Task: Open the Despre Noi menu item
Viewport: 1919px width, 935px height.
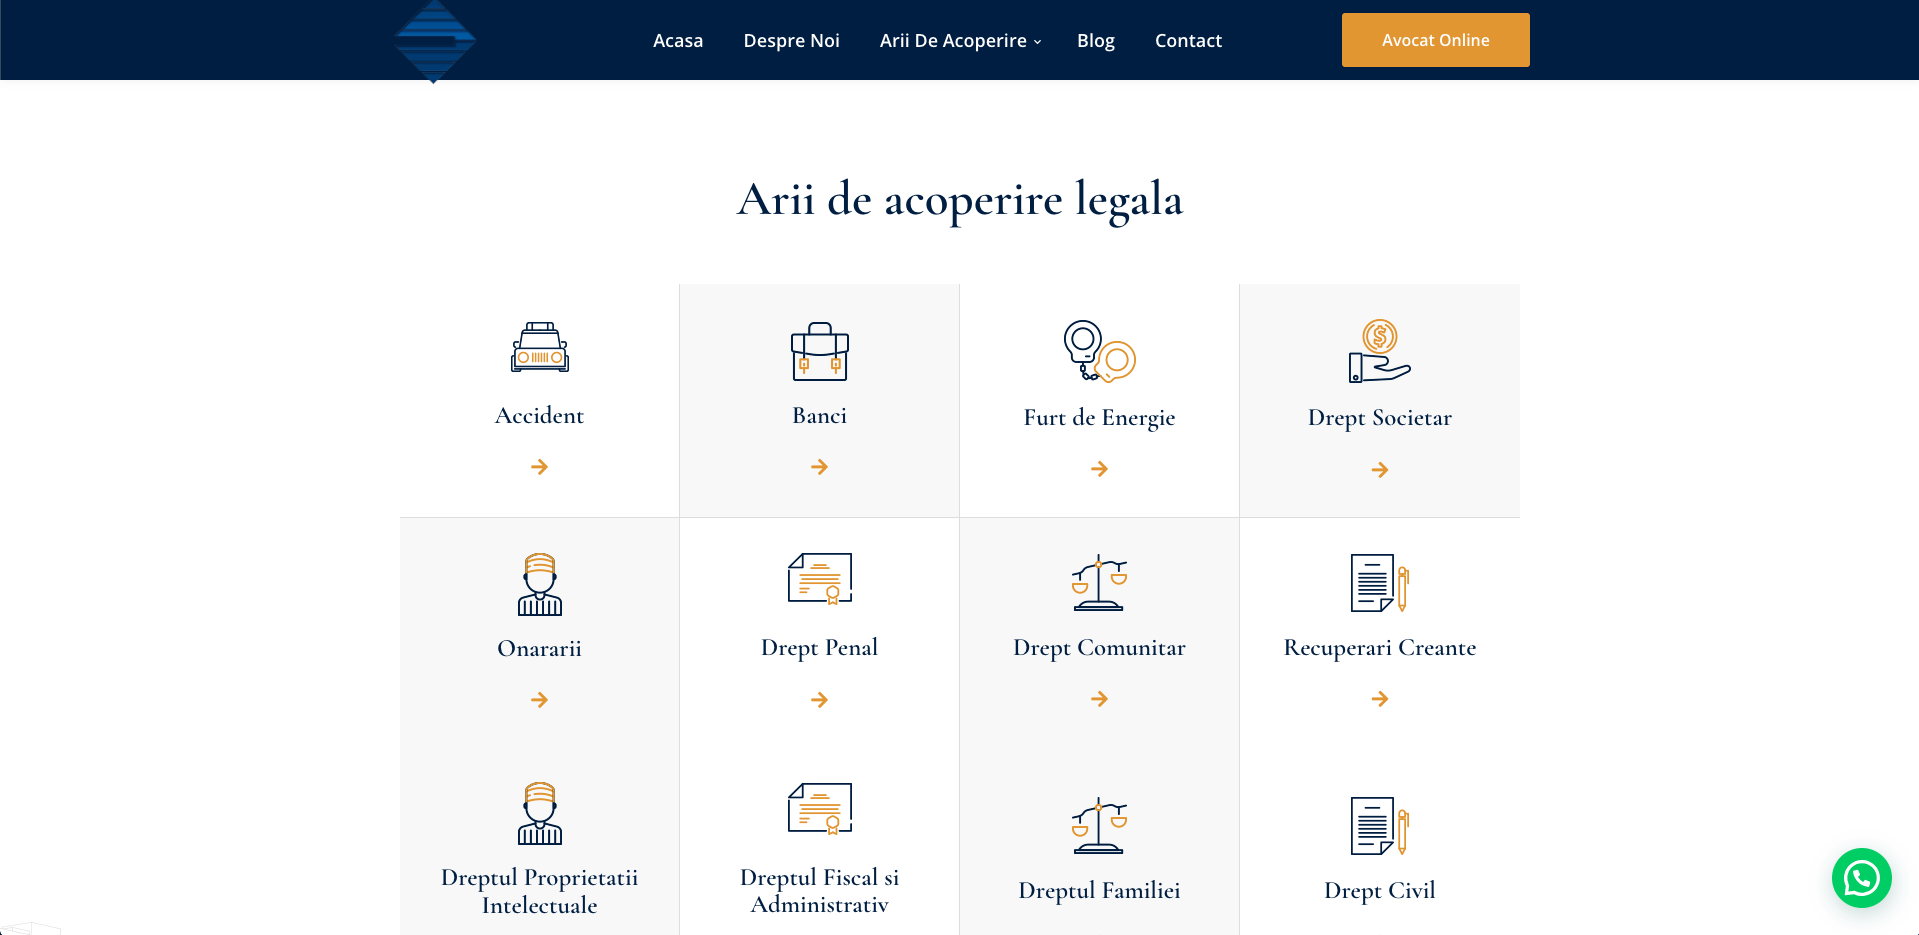Action: pos(791,40)
